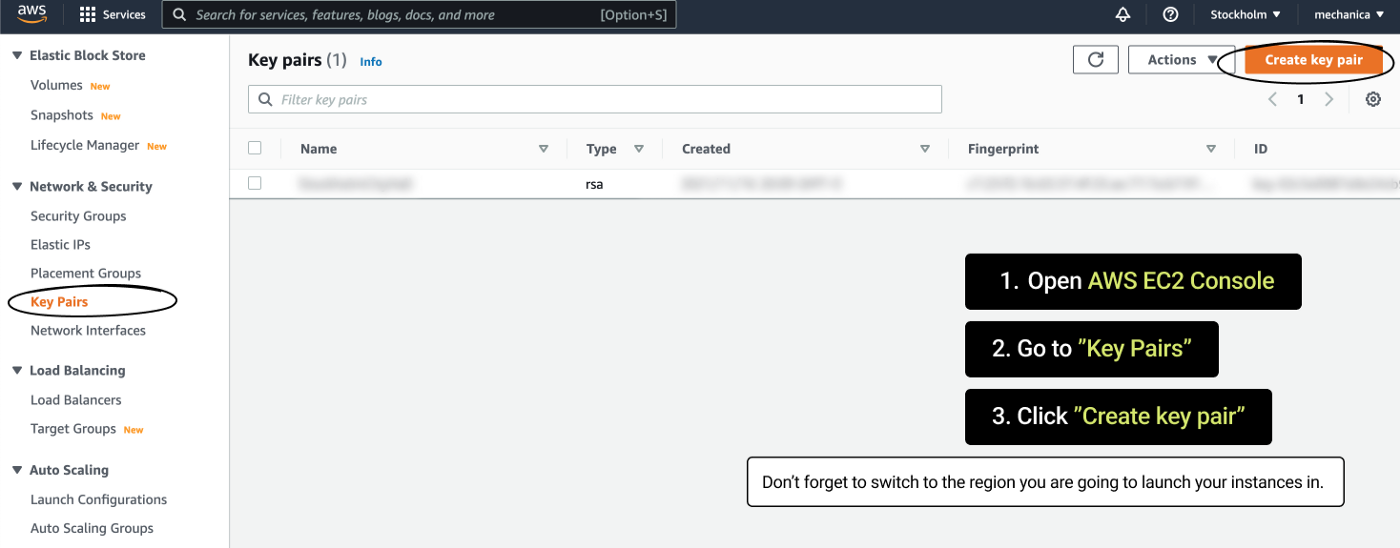Image resolution: width=1400 pixels, height=548 pixels.
Task: Refresh the key pairs list
Action: point(1096,60)
